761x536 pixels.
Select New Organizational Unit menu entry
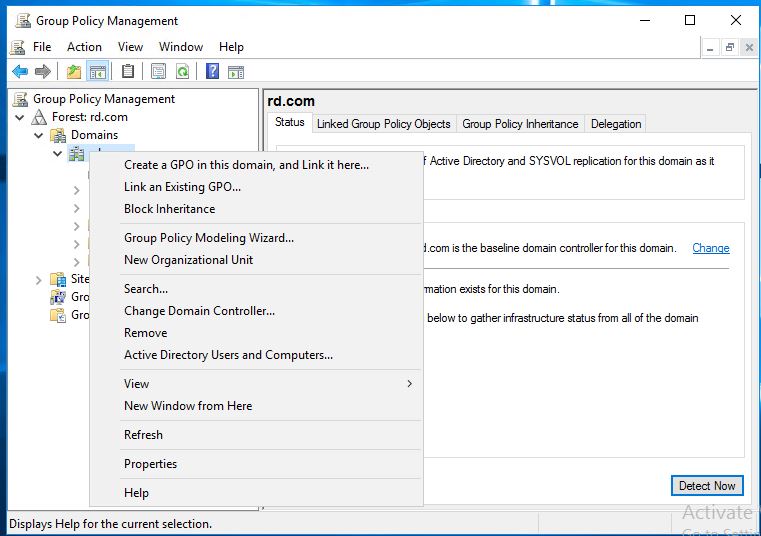pyautogui.click(x=188, y=260)
